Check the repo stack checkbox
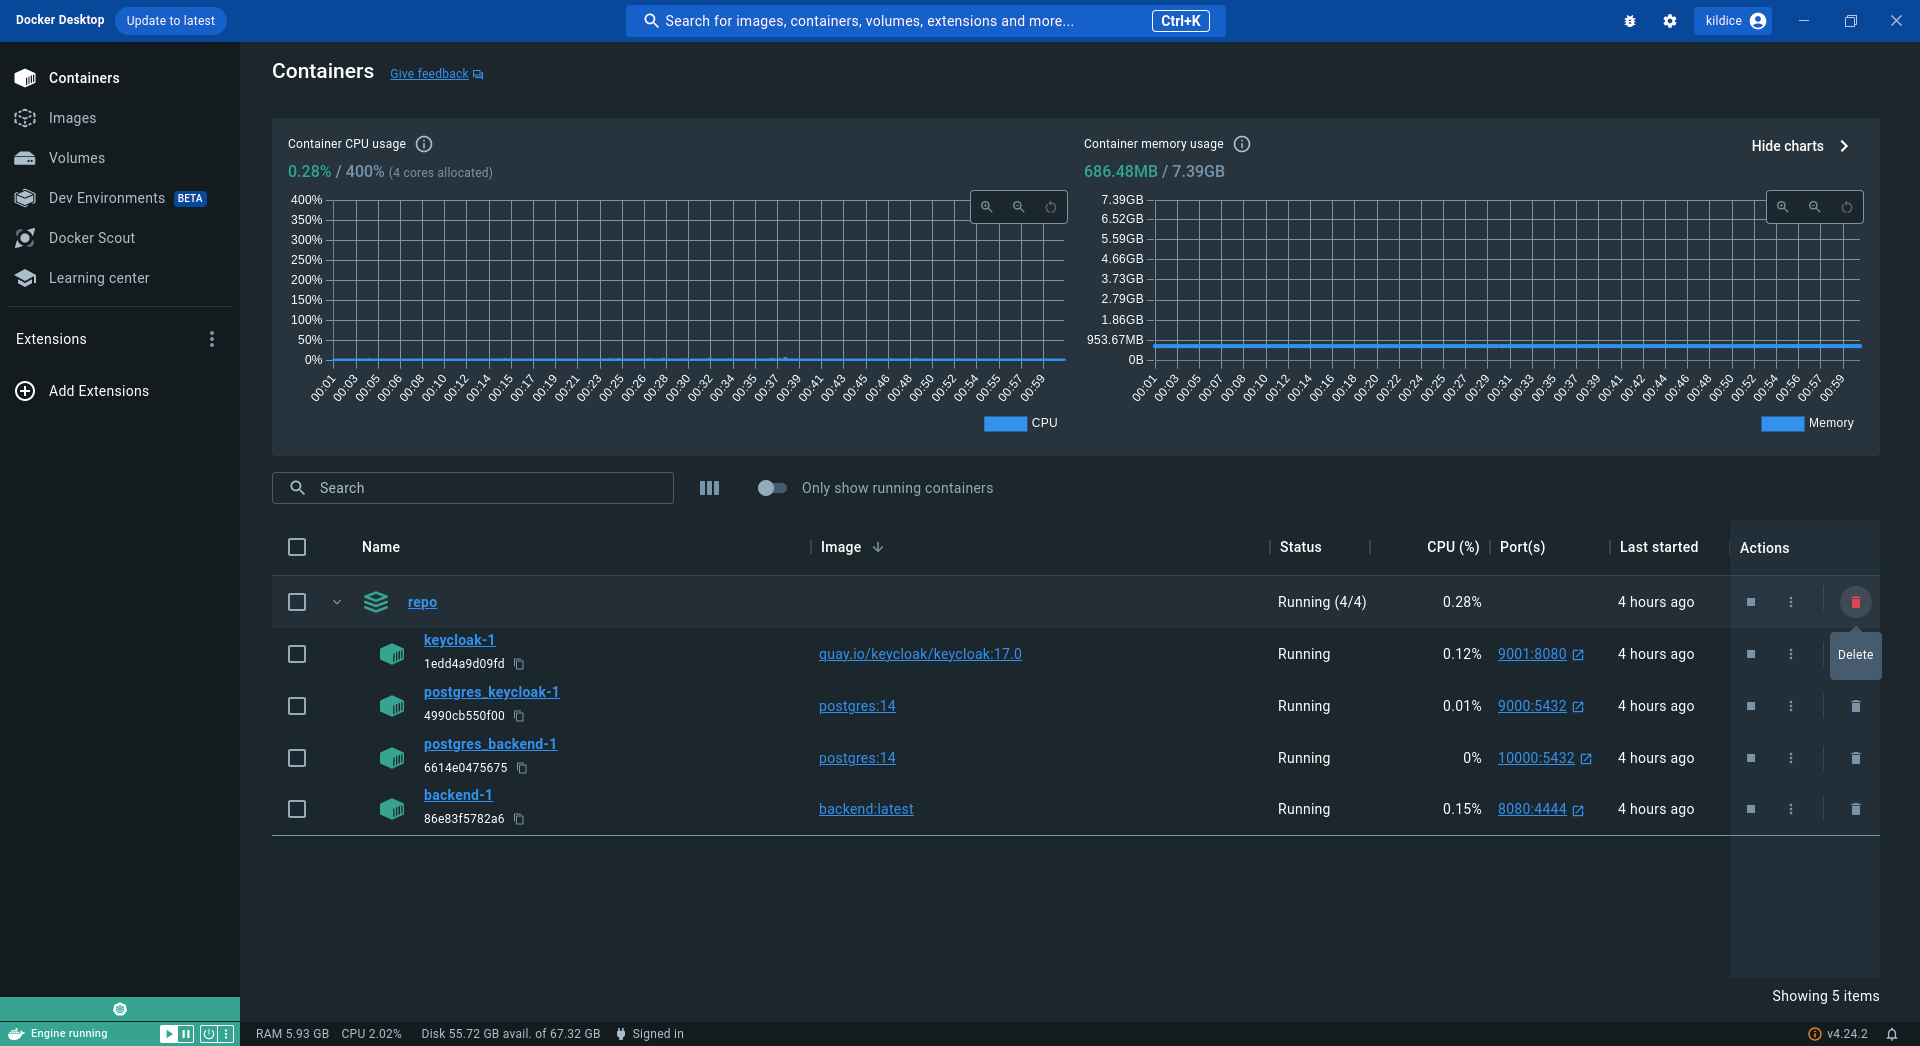 coord(297,602)
